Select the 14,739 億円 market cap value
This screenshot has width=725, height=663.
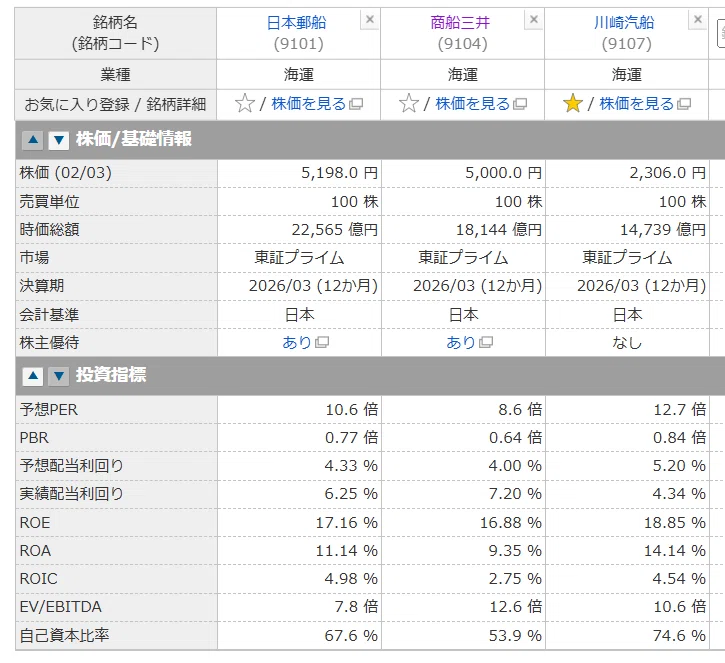(x=663, y=230)
